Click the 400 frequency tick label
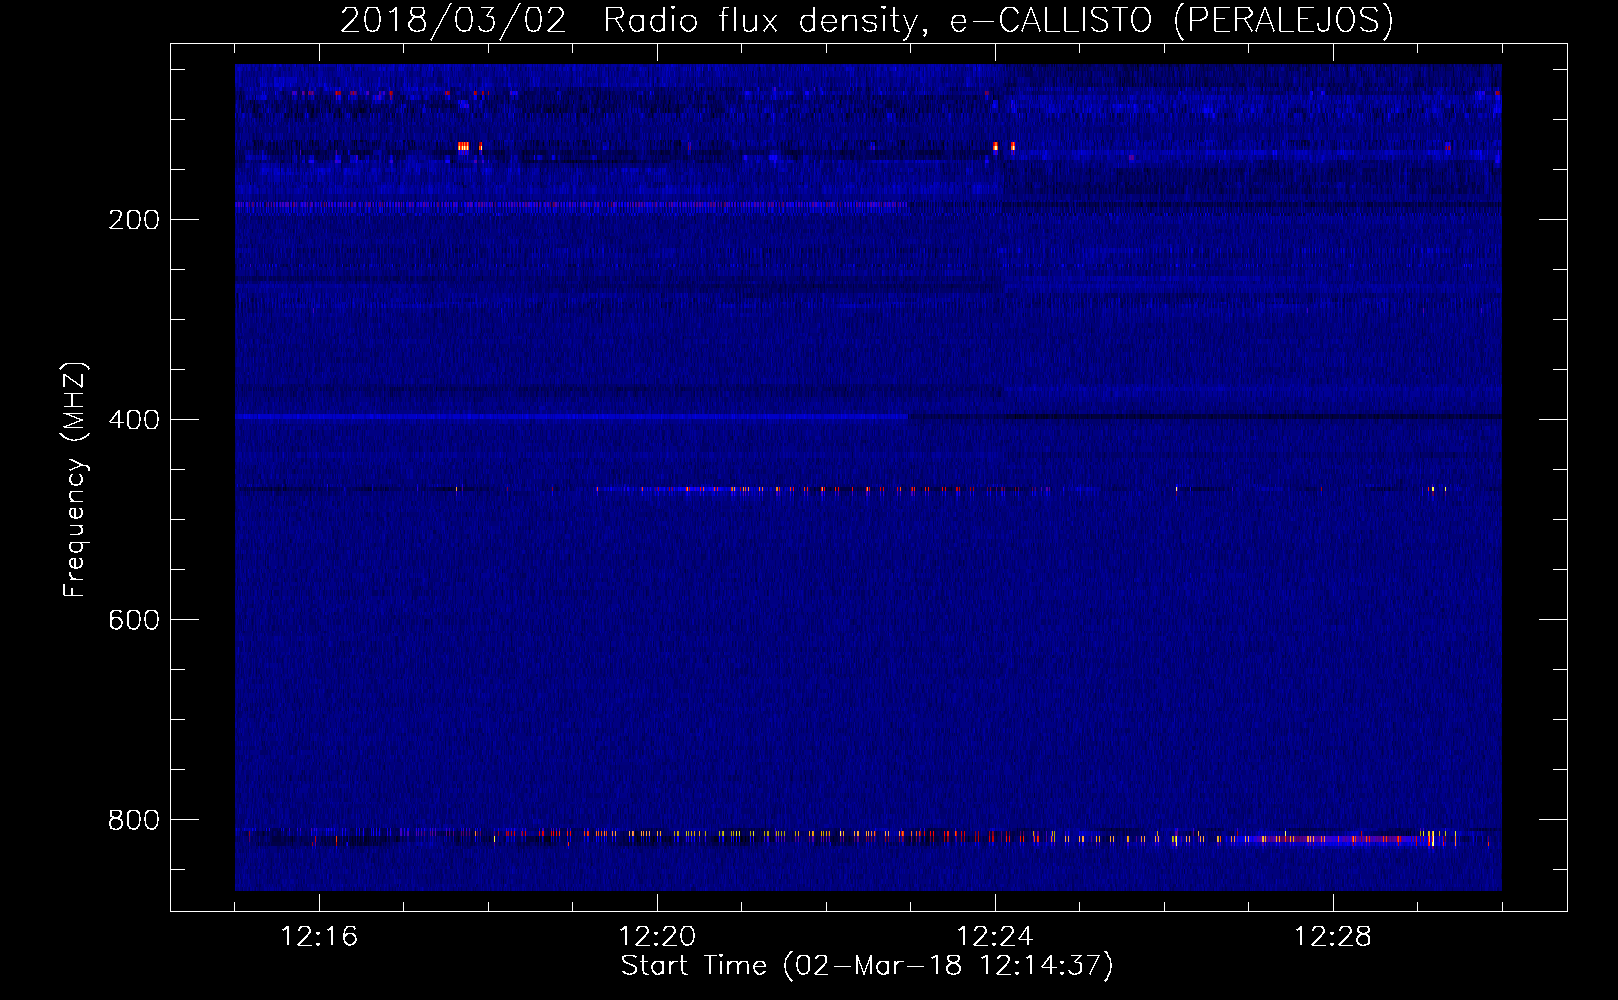This screenshot has height=1000, width=1618. point(134,420)
